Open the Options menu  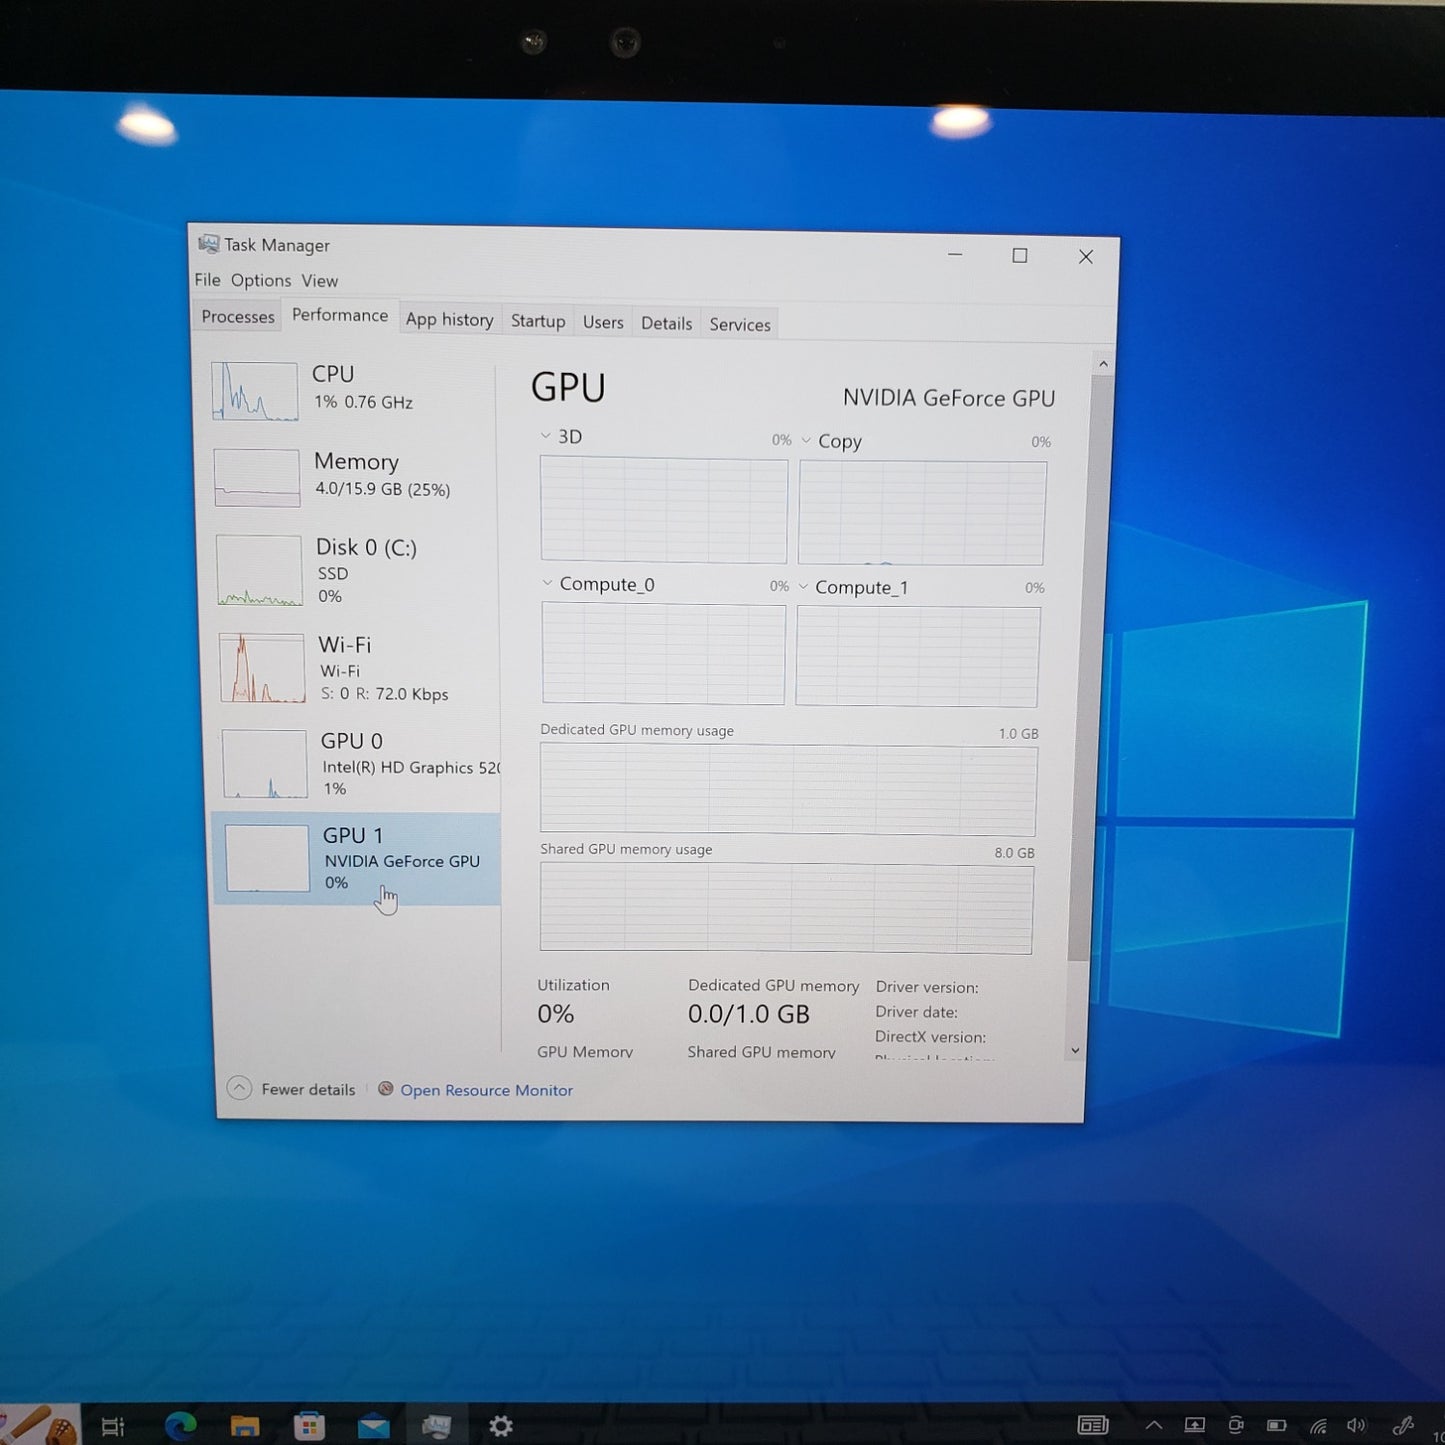pos(261,280)
